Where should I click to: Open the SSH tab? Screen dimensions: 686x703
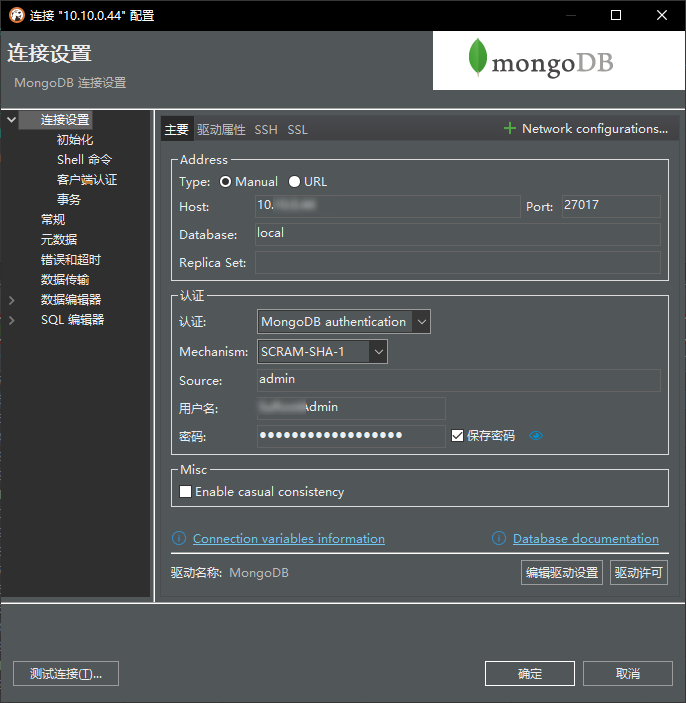pos(266,130)
